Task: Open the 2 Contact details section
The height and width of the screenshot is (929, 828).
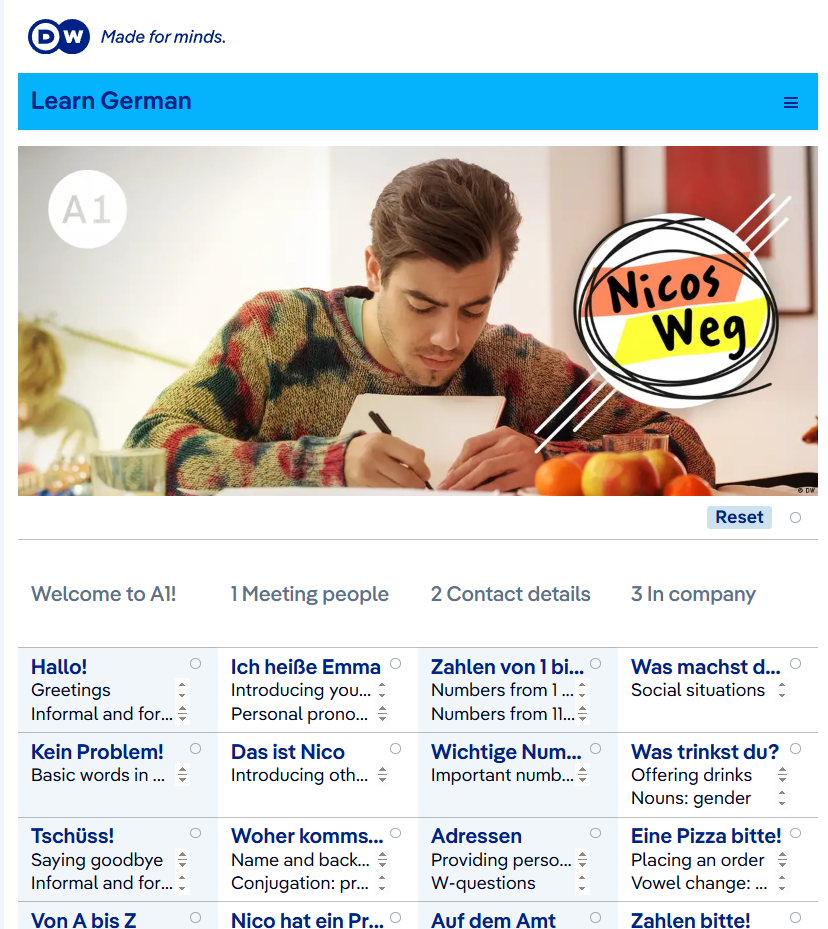Action: 511,594
